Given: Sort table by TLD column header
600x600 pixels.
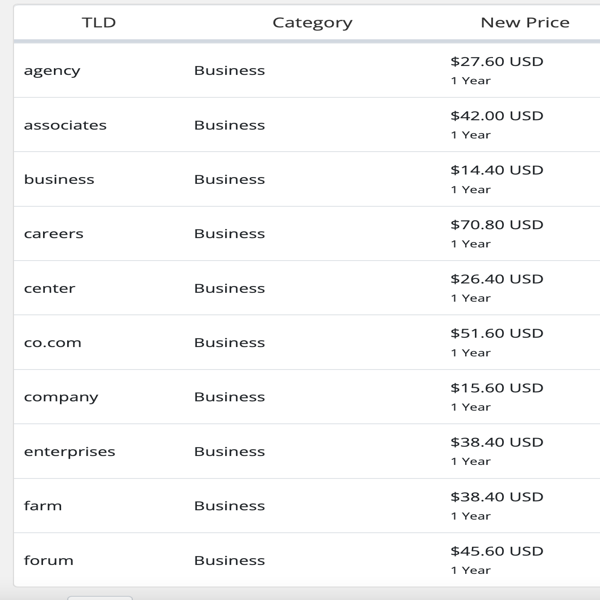Looking at the screenshot, I should pos(99,23).
